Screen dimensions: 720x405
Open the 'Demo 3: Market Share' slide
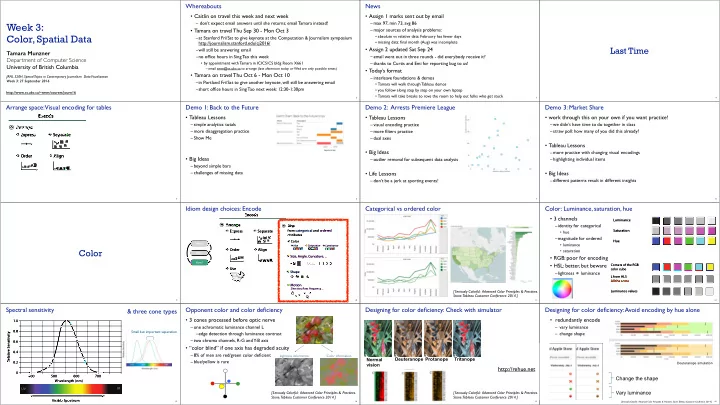pyautogui.click(x=630, y=152)
